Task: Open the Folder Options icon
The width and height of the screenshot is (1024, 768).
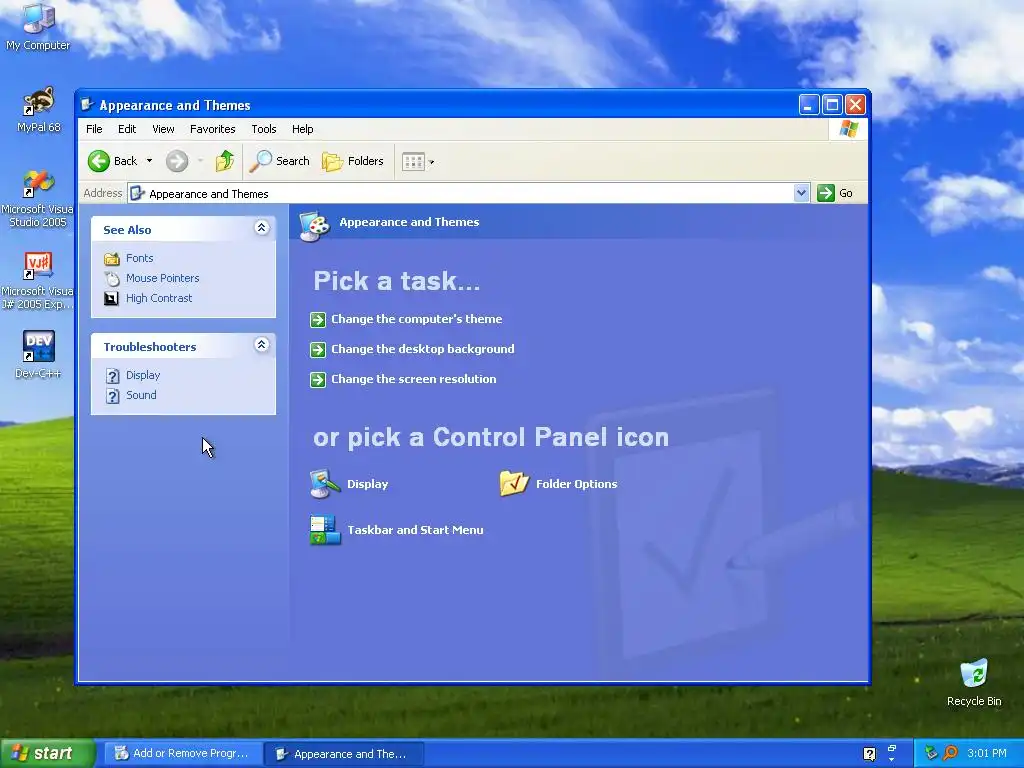Action: point(514,484)
